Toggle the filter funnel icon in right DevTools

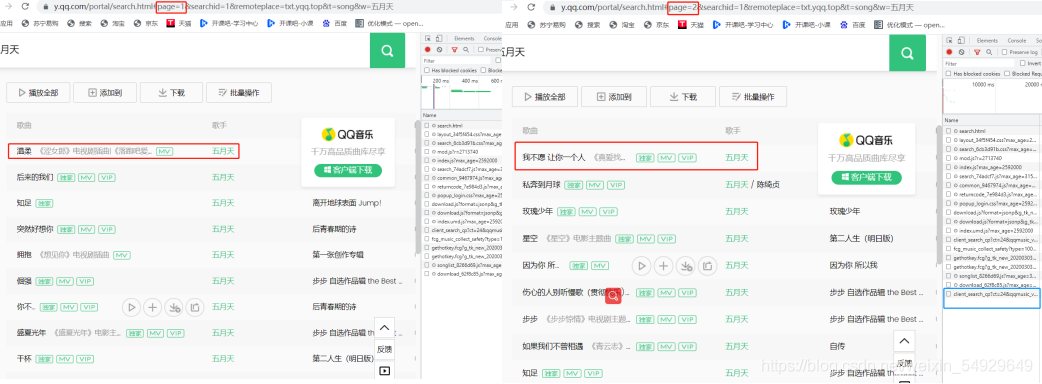tap(976, 52)
